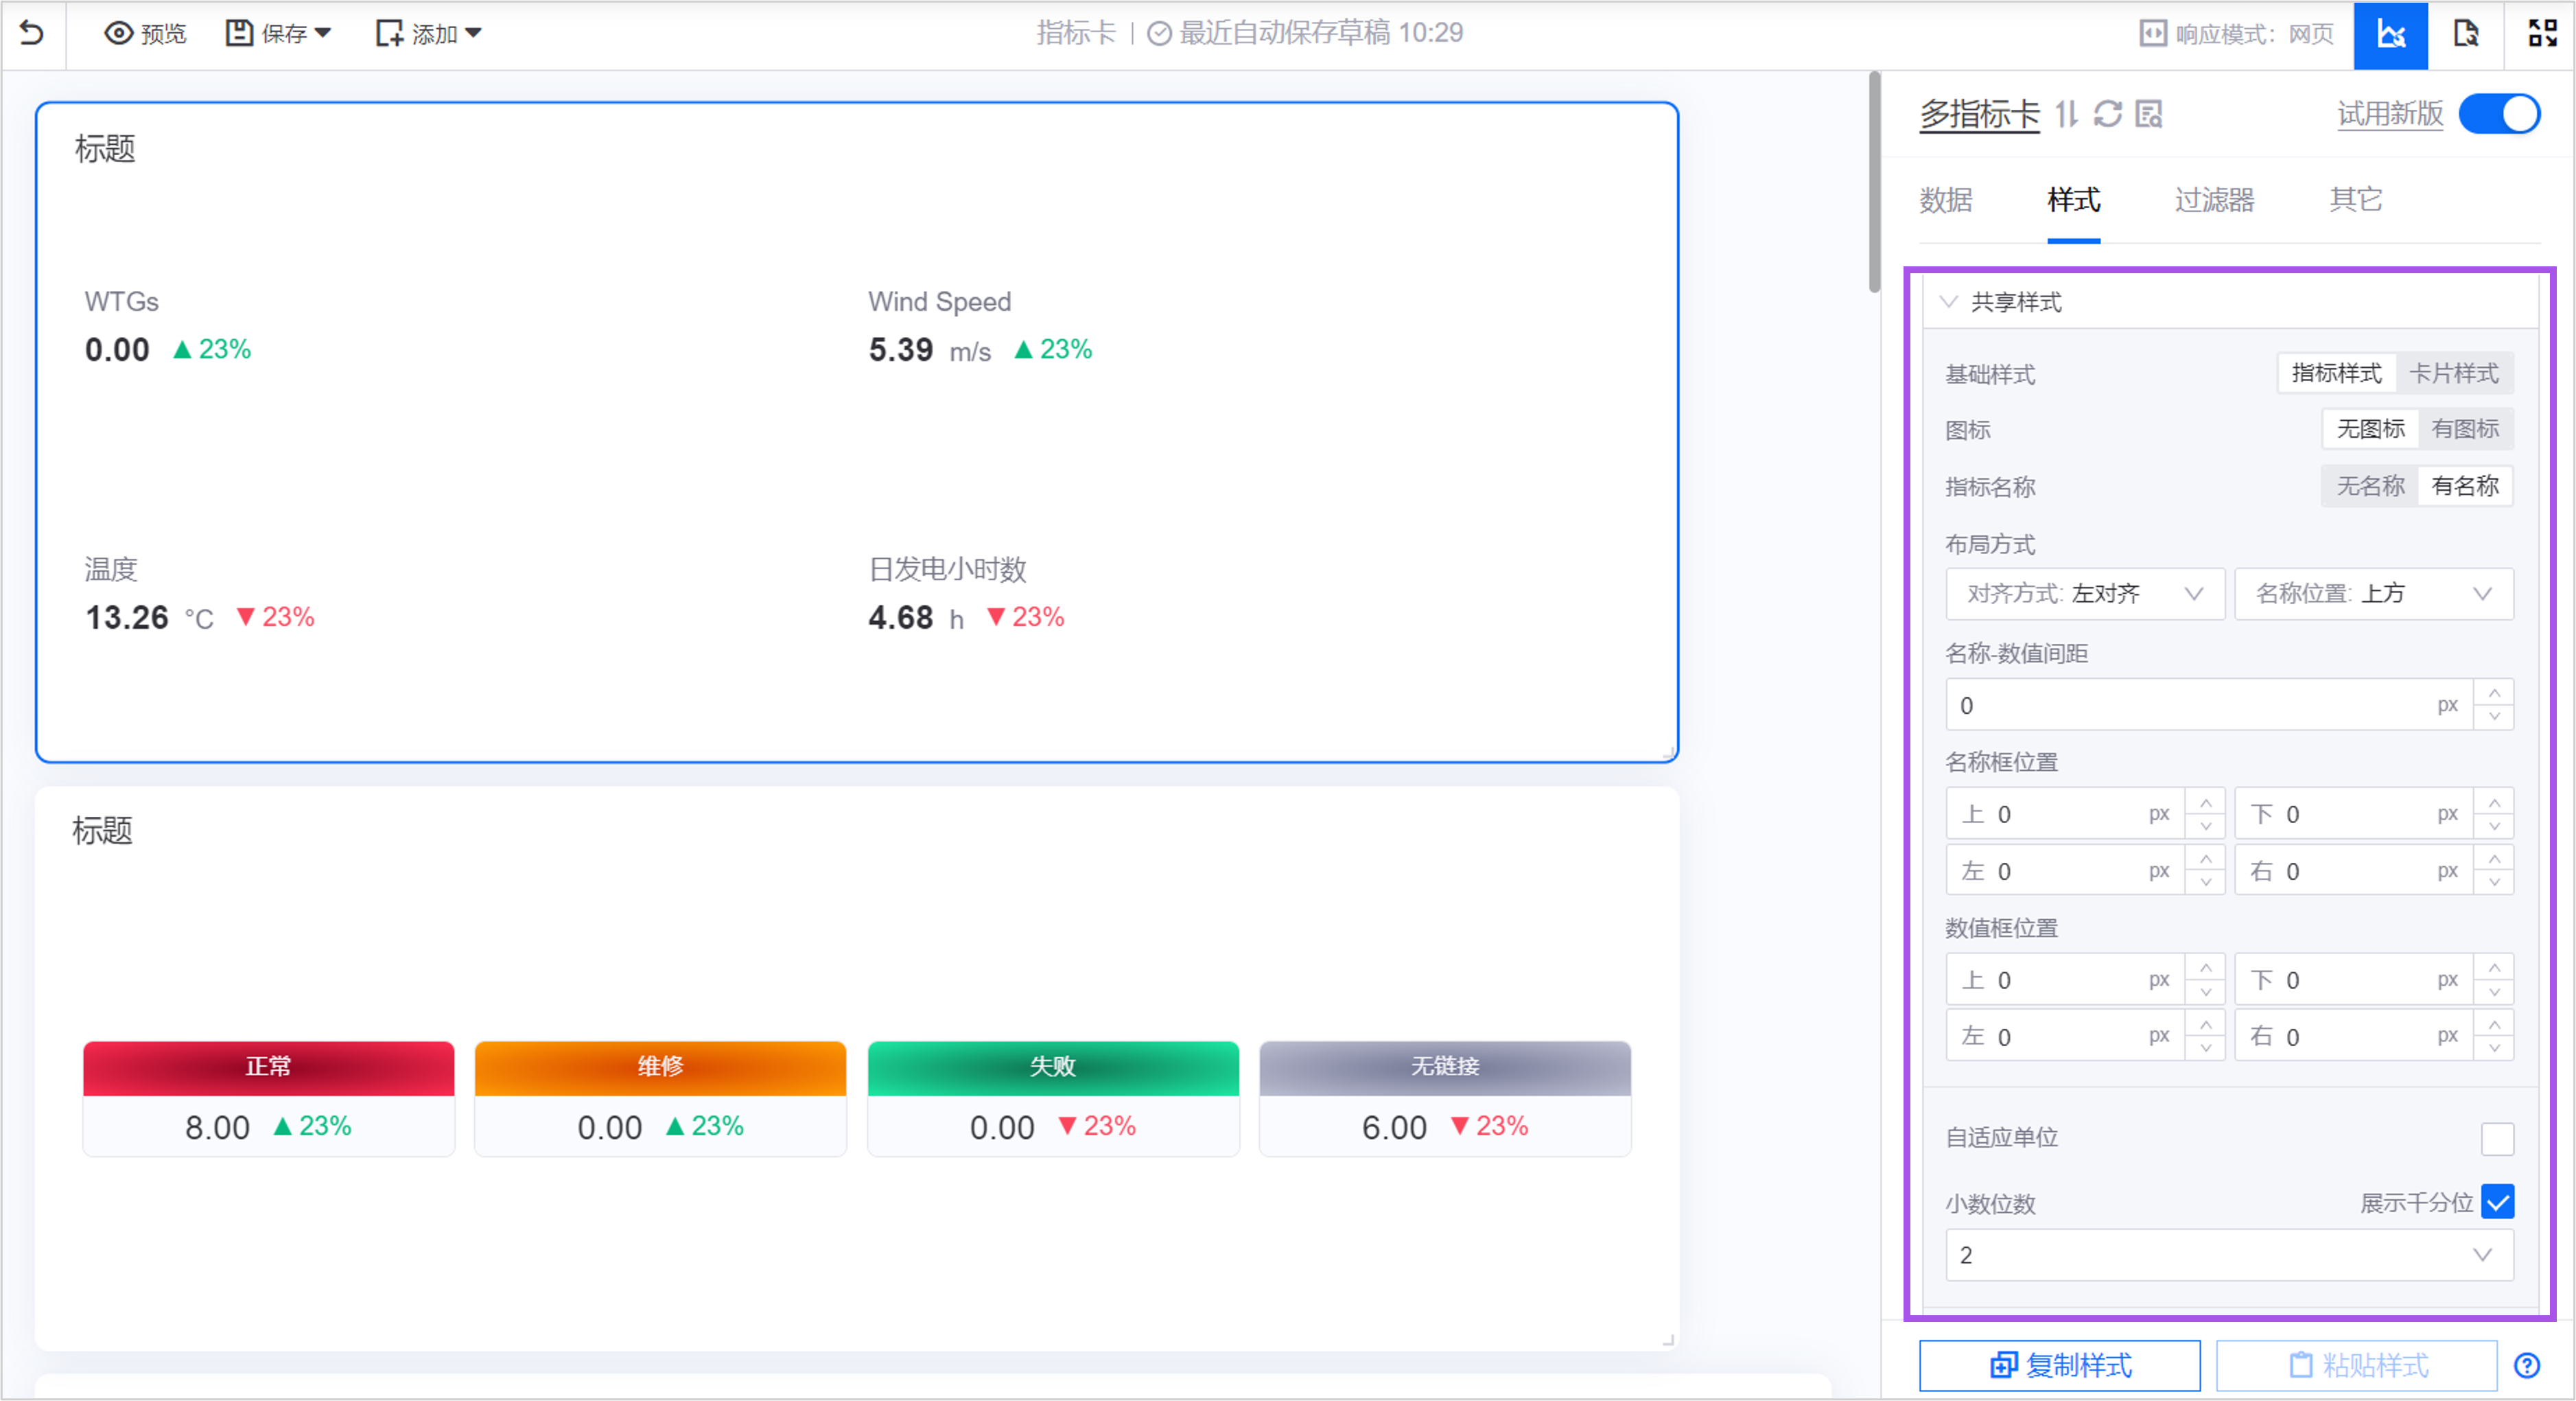This screenshot has height=1401, width=2576.
Task: Uncheck the 展示千分位 checkbox
Action: [2497, 1202]
